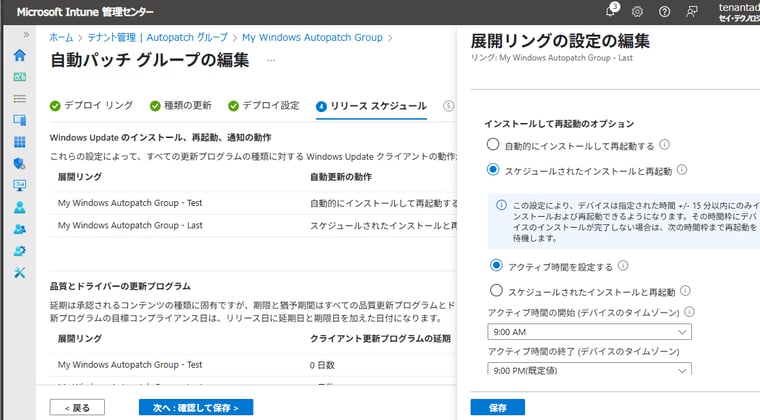The height and width of the screenshot is (420, 760).
Task: Select the リリース スケジュール step tab
Action: tap(371, 106)
